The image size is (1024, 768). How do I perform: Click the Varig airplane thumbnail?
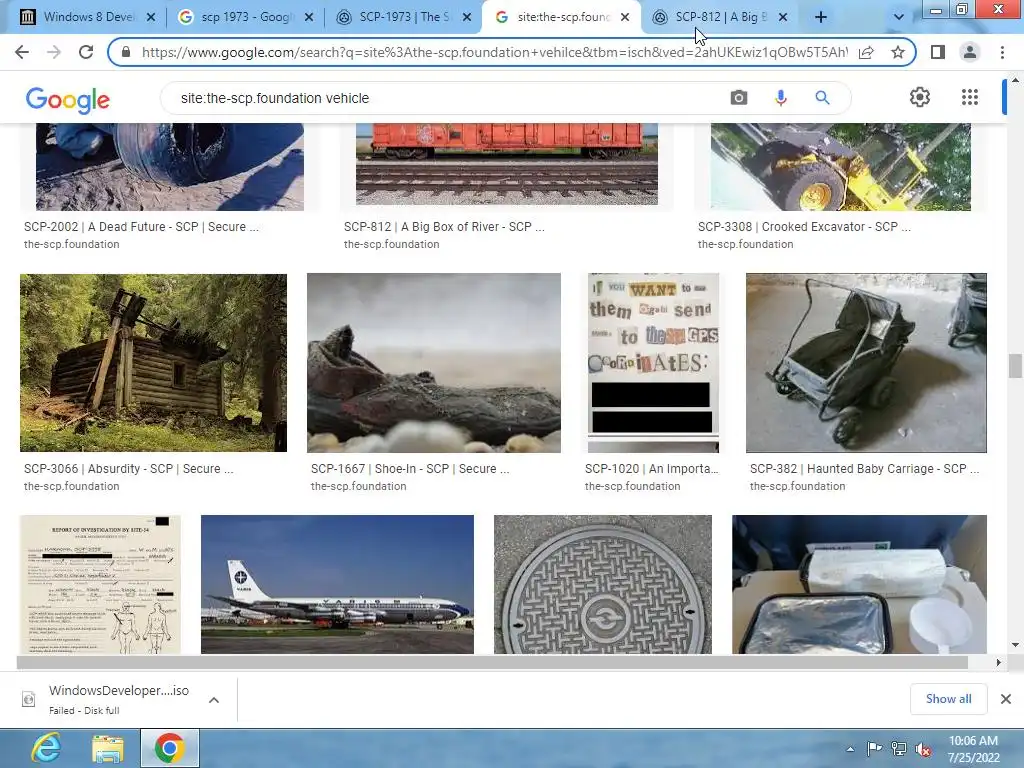click(x=337, y=584)
